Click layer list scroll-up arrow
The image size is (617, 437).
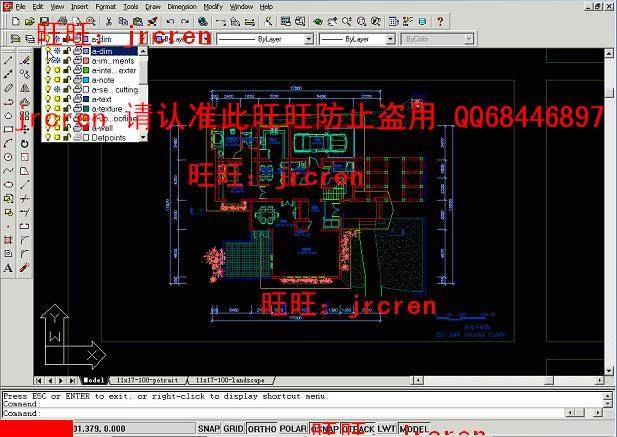coord(143,51)
